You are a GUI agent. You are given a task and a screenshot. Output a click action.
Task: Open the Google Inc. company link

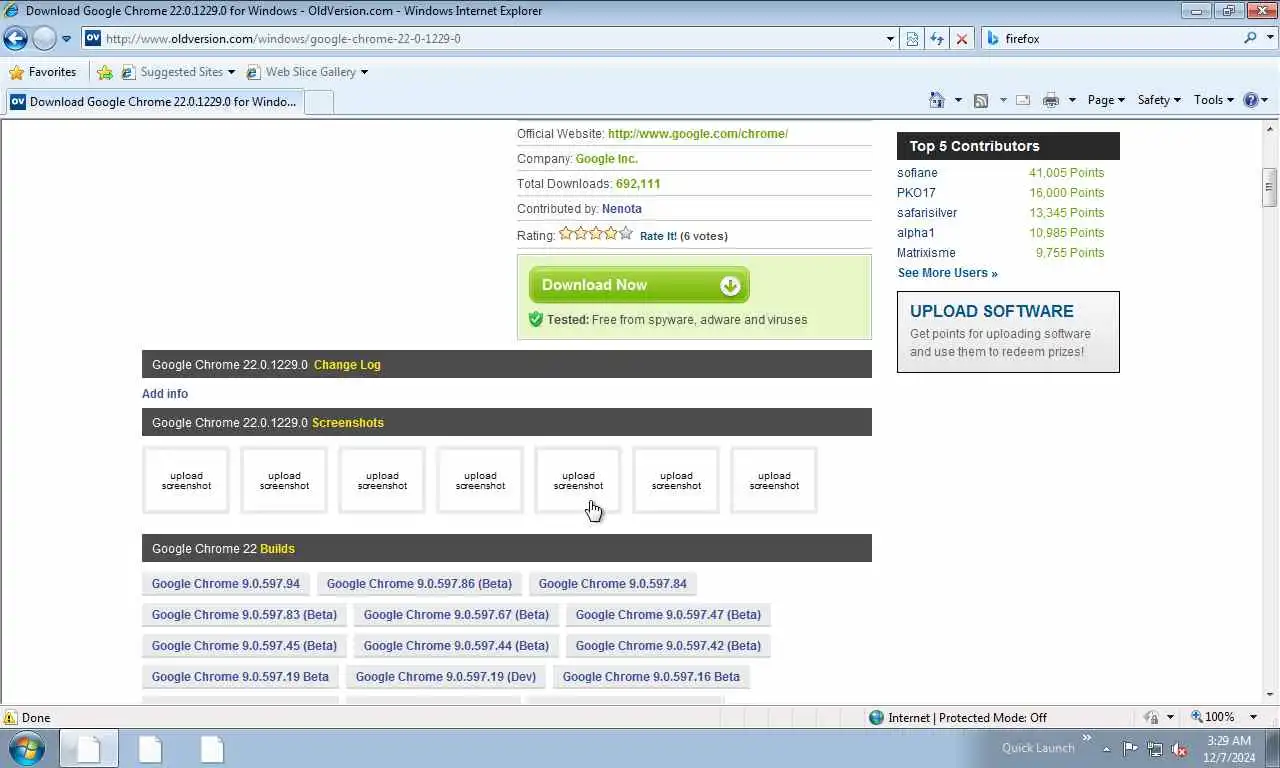click(607, 159)
